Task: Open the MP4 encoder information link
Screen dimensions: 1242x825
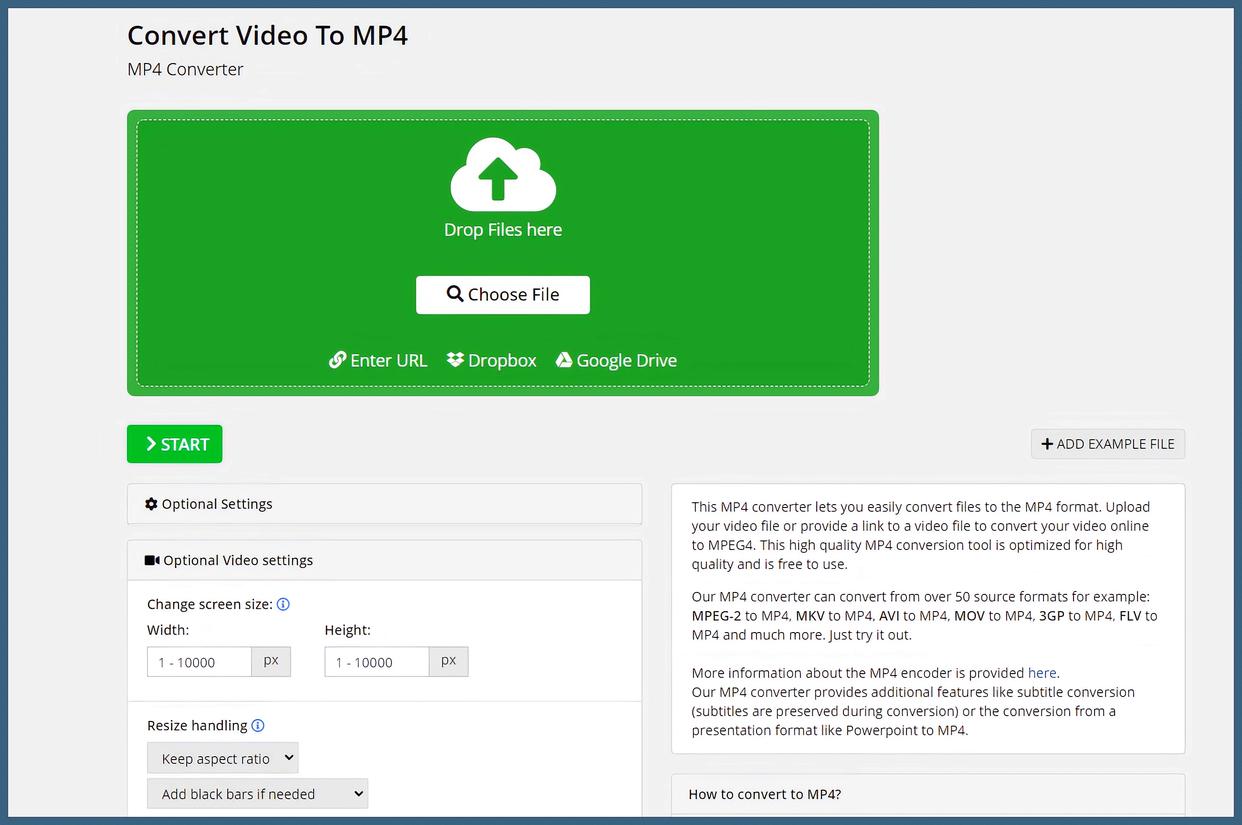Action: click(1043, 672)
